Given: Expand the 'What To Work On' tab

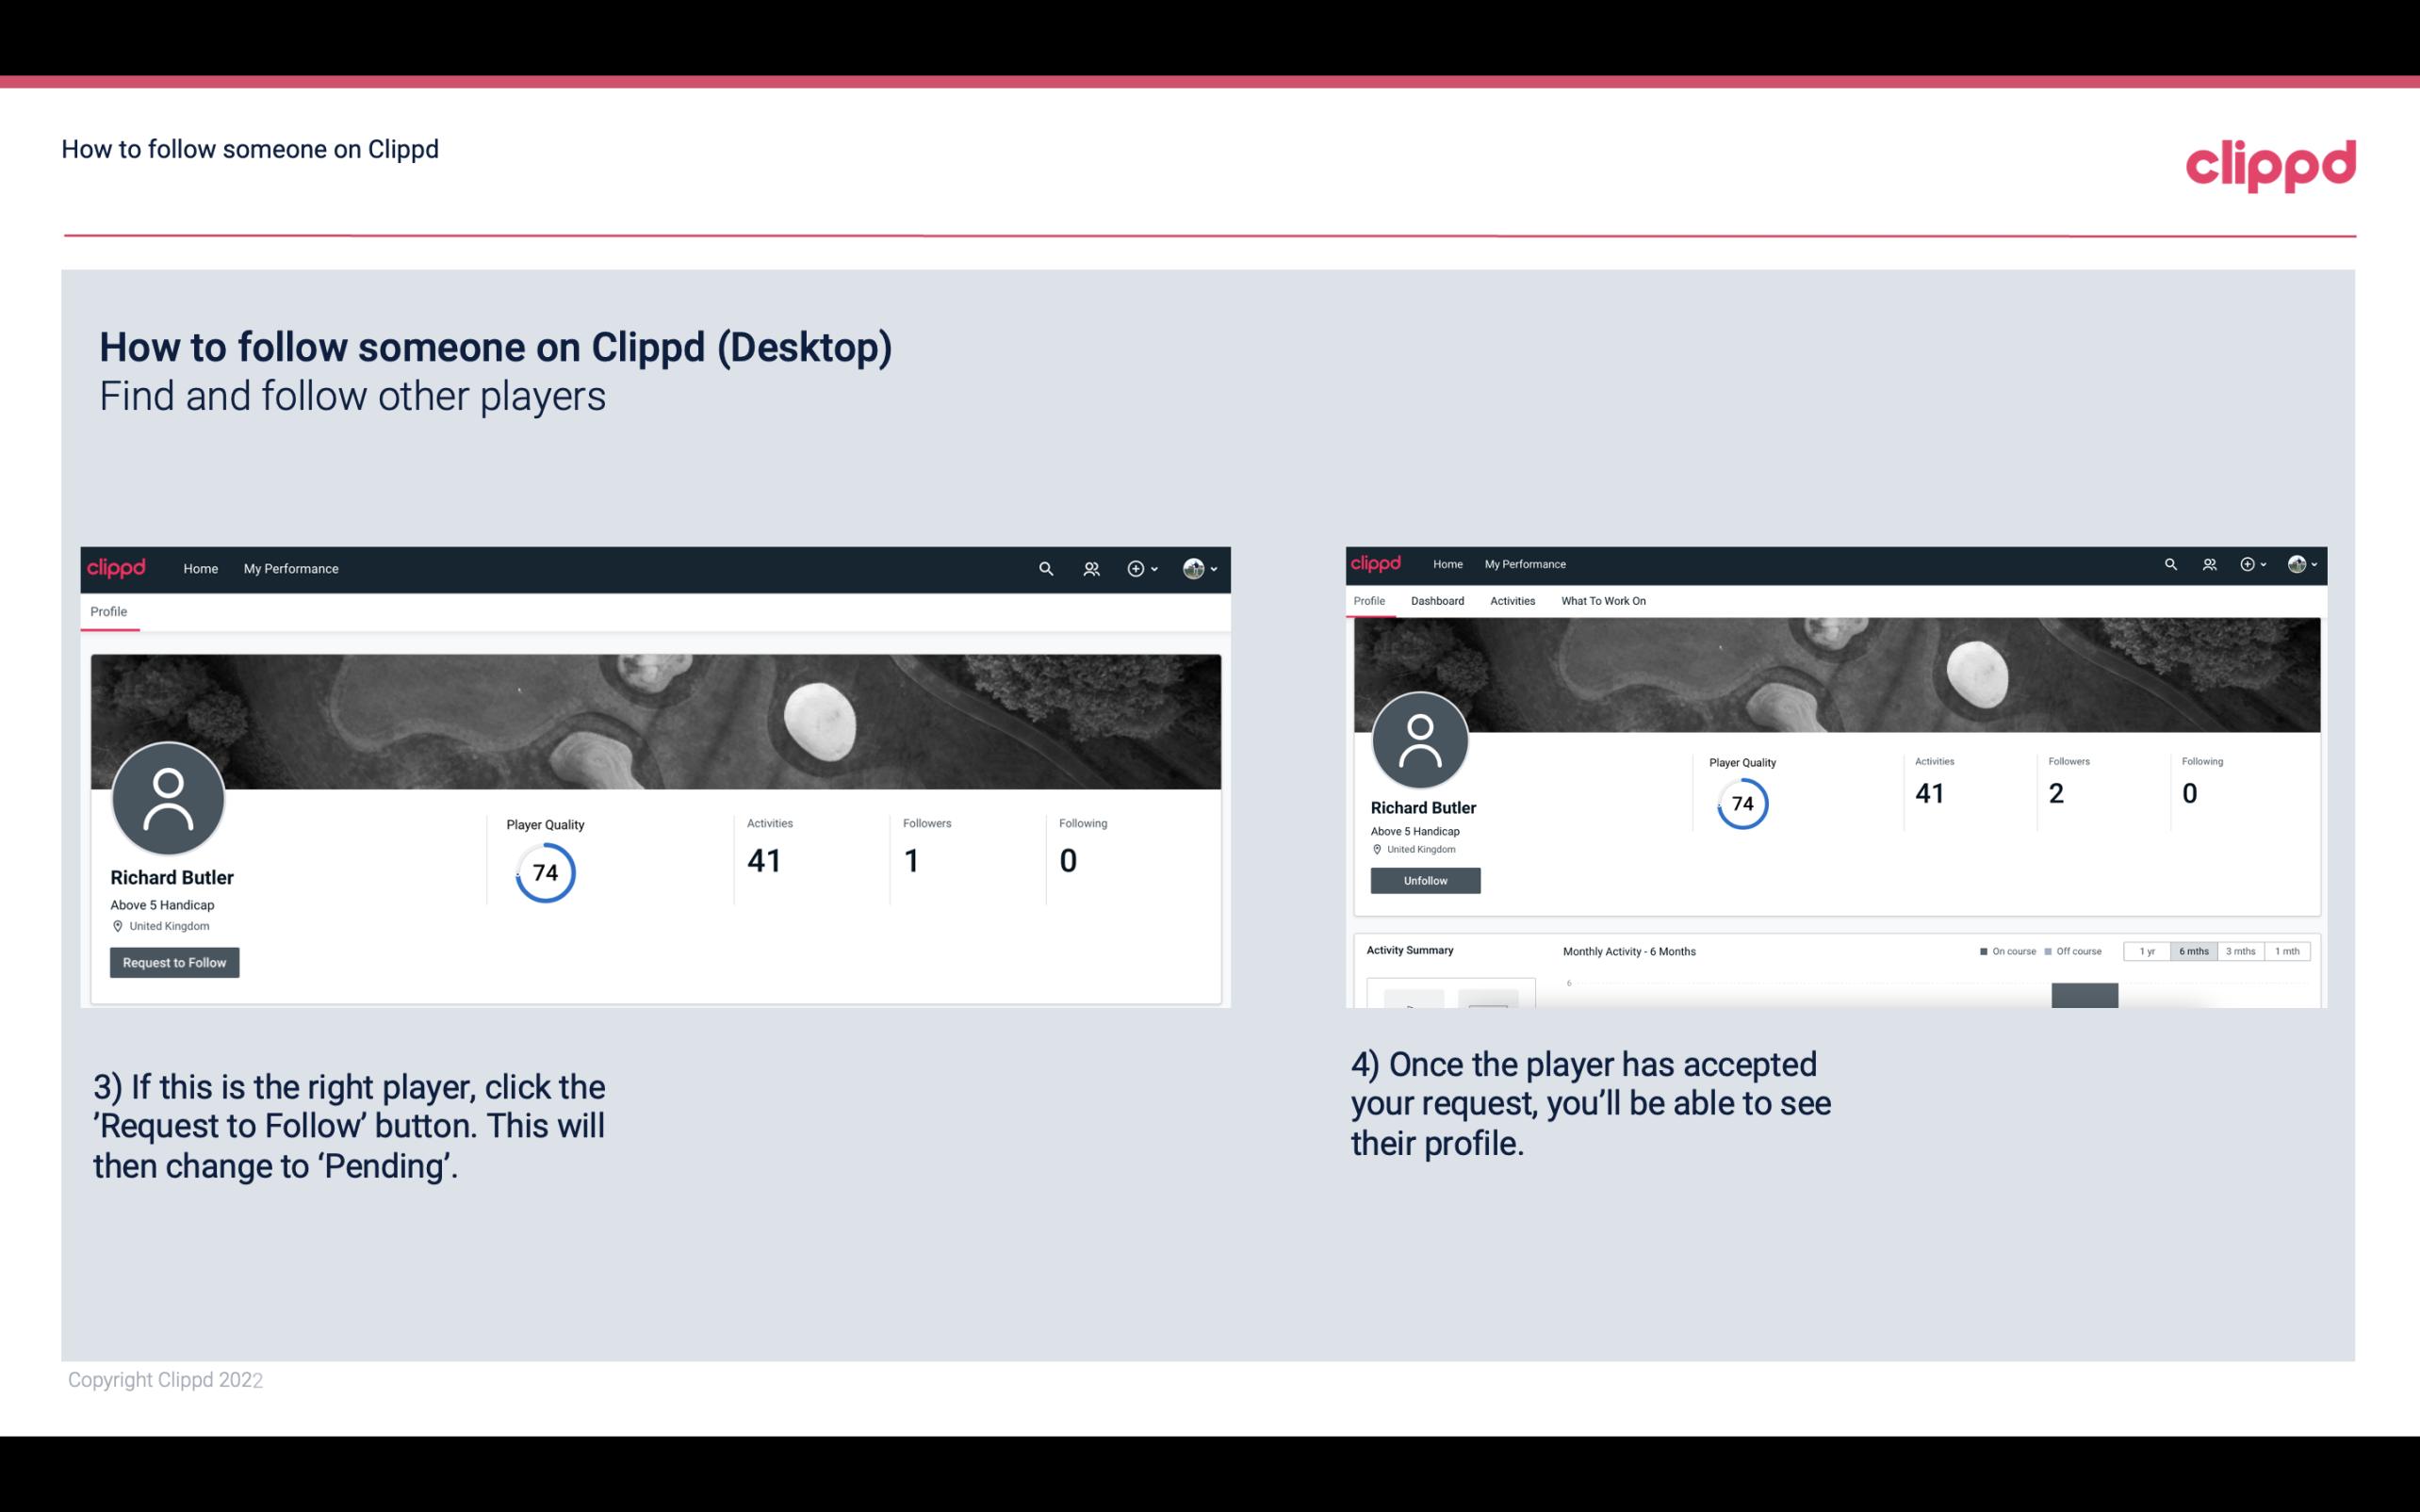Looking at the screenshot, I should 1603,601.
